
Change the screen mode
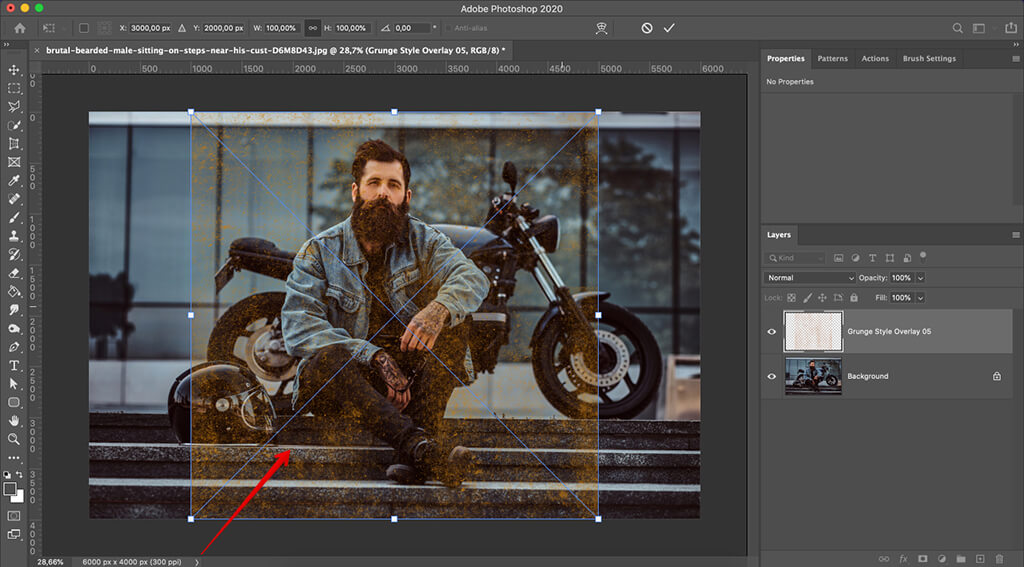[x=14, y=534]
